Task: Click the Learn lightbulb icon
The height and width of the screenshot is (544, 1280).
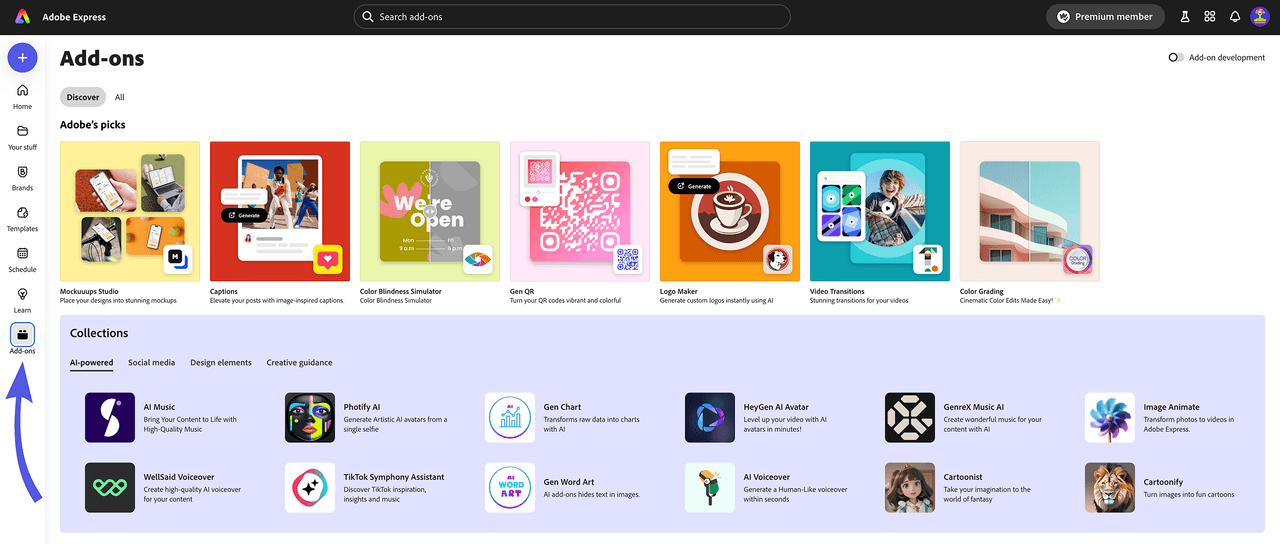Action: click(22, 295)
